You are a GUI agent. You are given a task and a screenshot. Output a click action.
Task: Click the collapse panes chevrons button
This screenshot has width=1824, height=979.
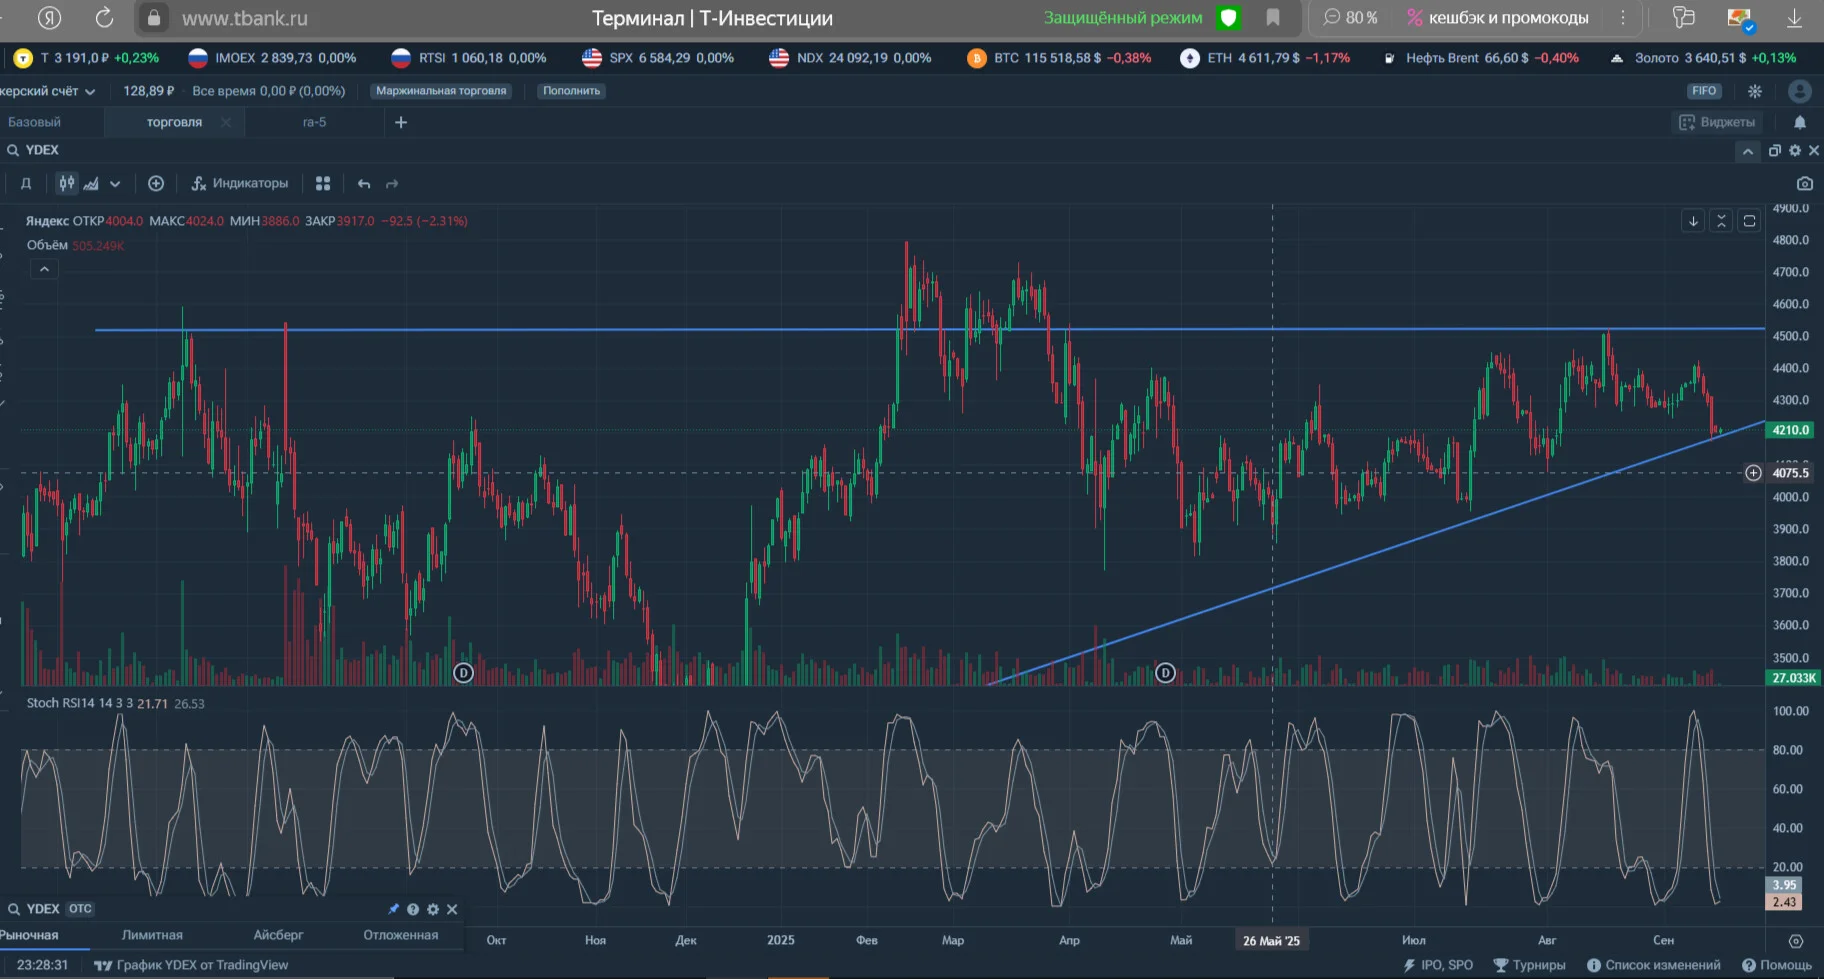(1721, 221)
